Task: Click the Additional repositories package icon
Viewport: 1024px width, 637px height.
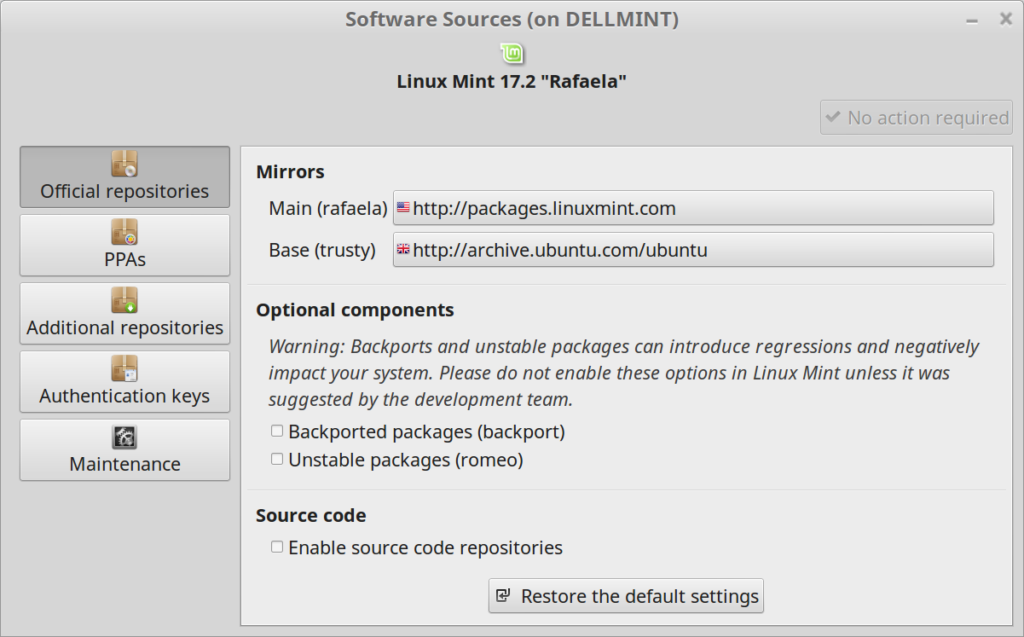Action: pyautogui.click(x=125, y=300)
